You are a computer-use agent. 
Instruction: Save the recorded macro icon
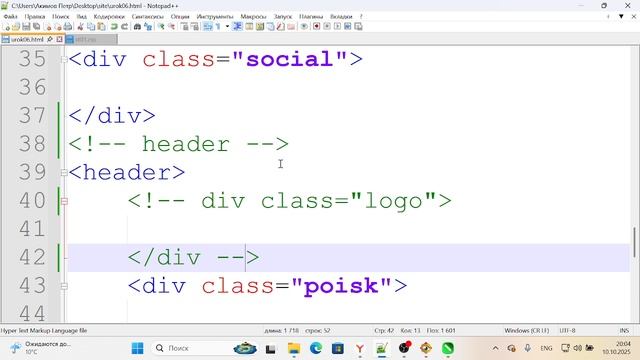pos(358,27)
